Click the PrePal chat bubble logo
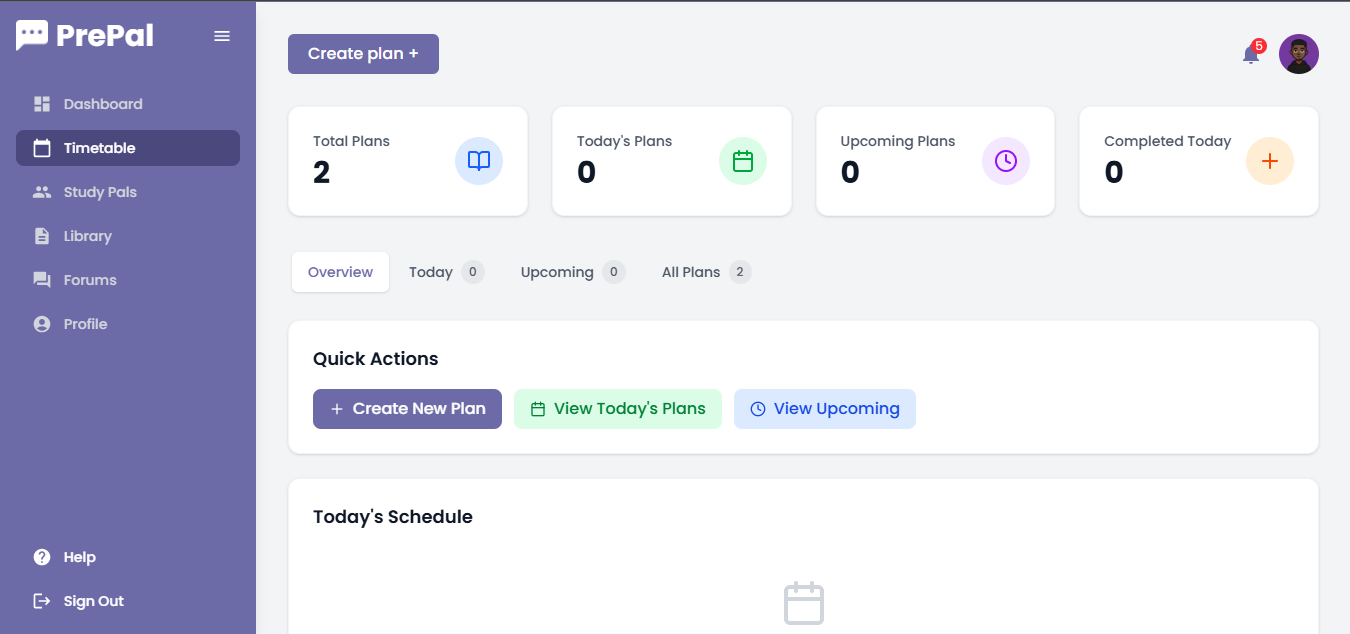The width and height of the screenshot is (1350, 634). 32,36
